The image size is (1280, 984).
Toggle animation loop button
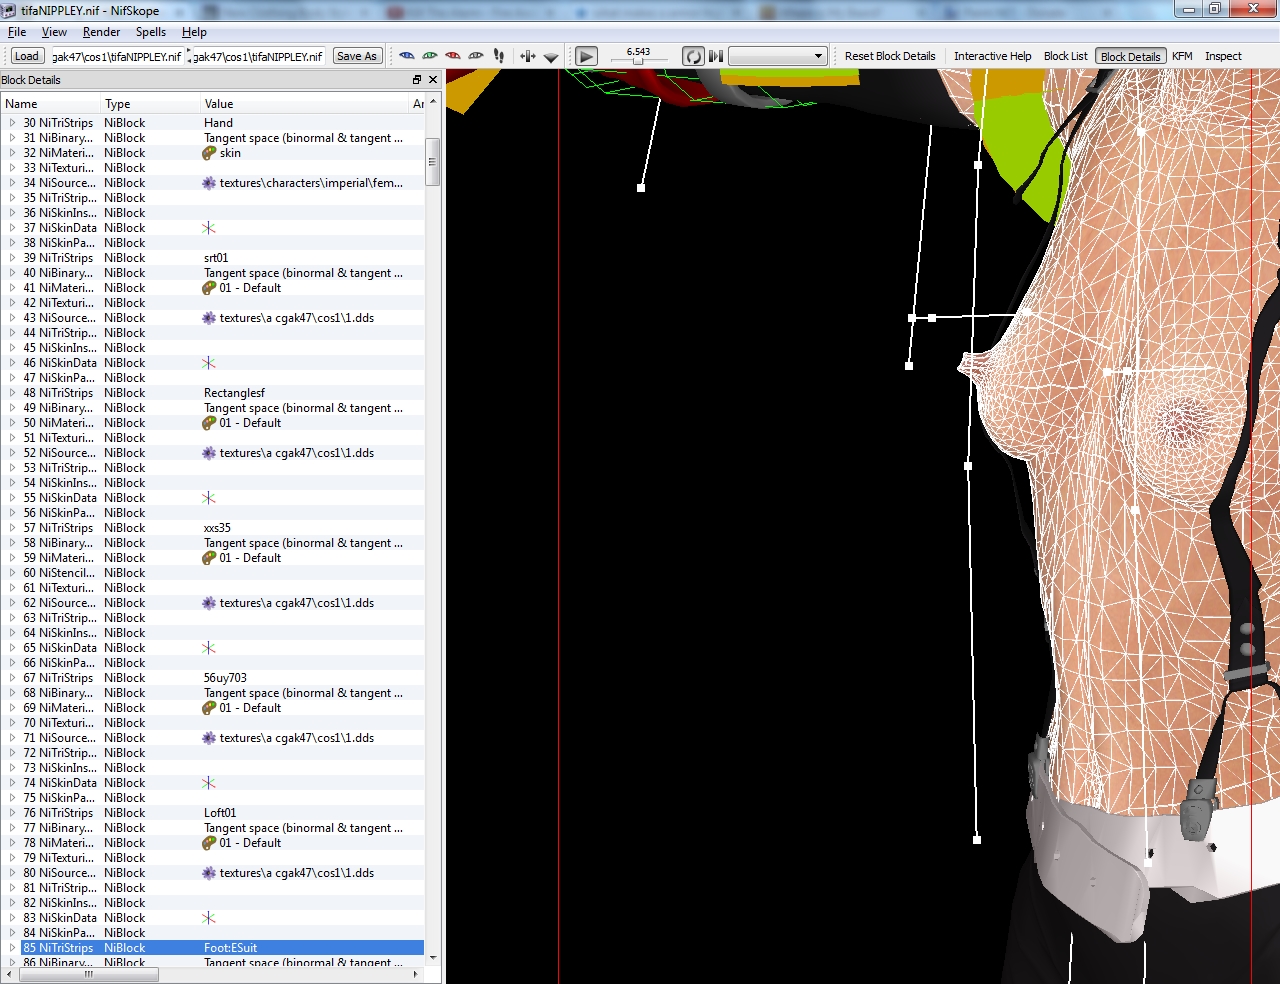click(x=693, y=56)
